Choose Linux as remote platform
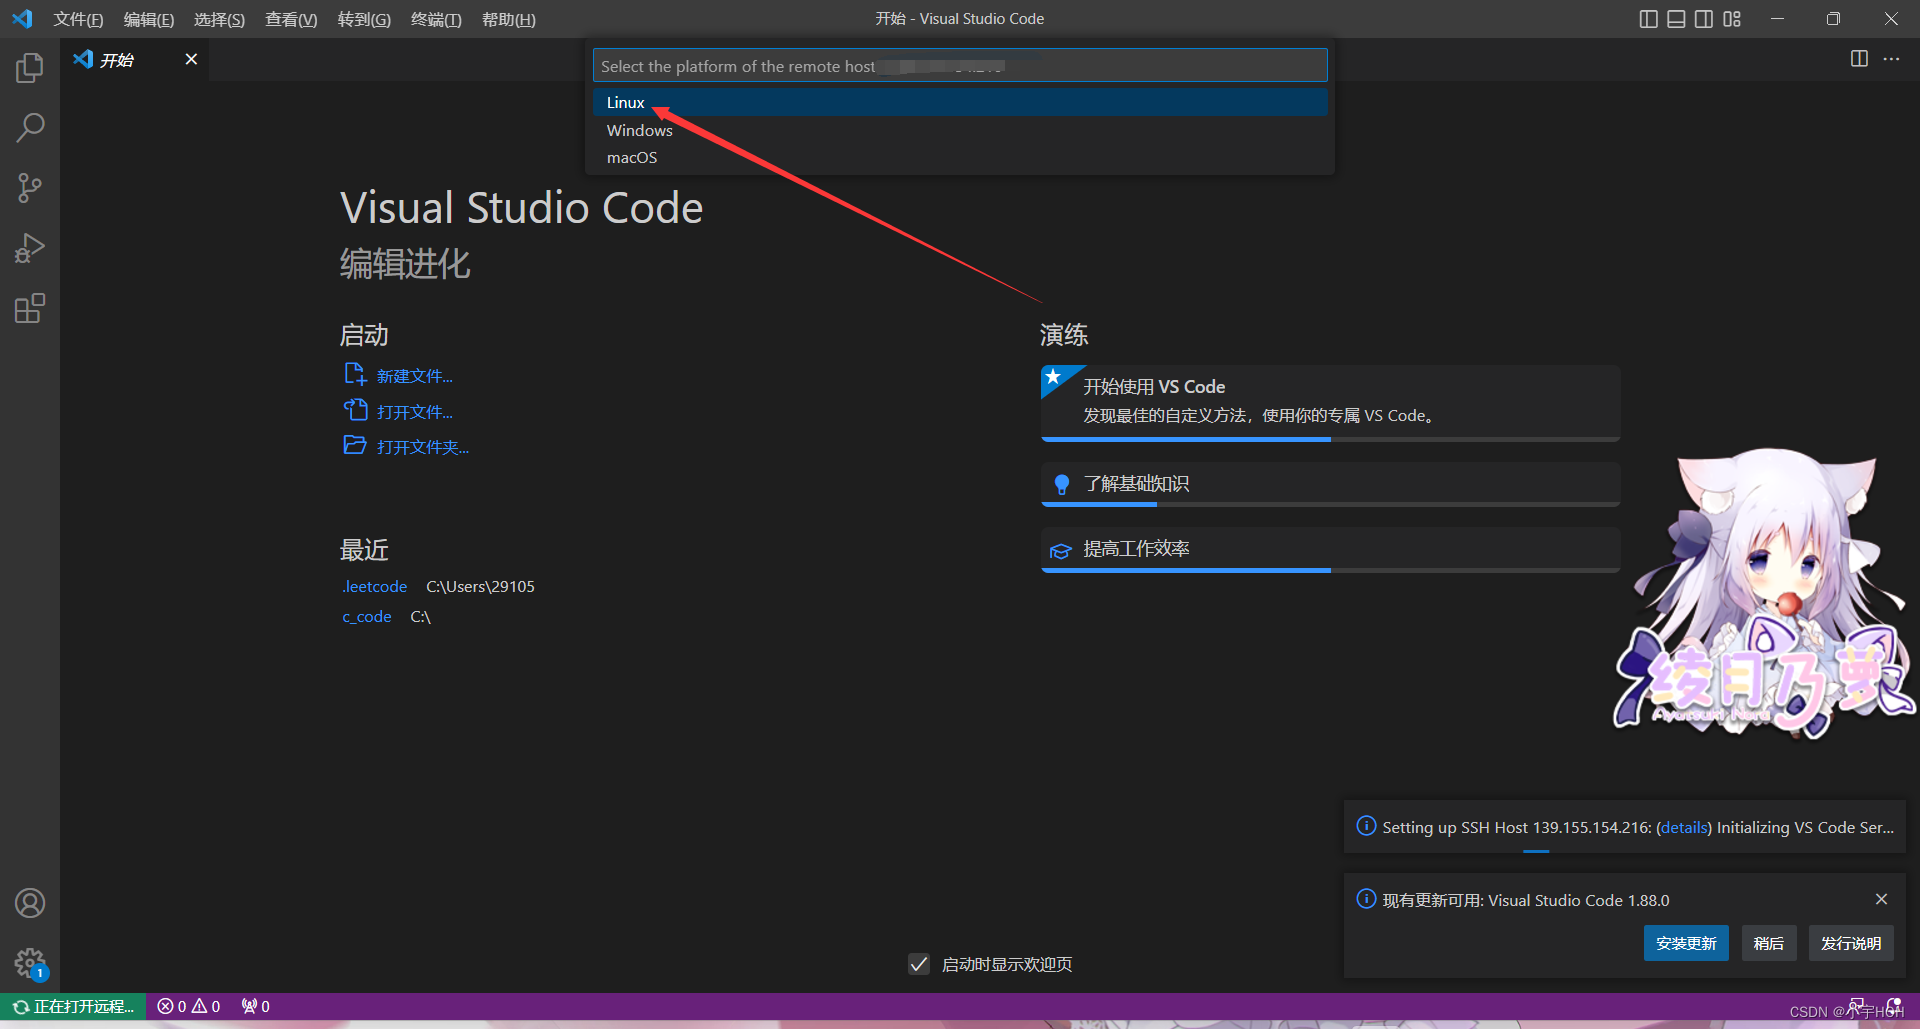Image resolution: width=1920 pixels, height=1029 pixels. click(x=960, y=102)
